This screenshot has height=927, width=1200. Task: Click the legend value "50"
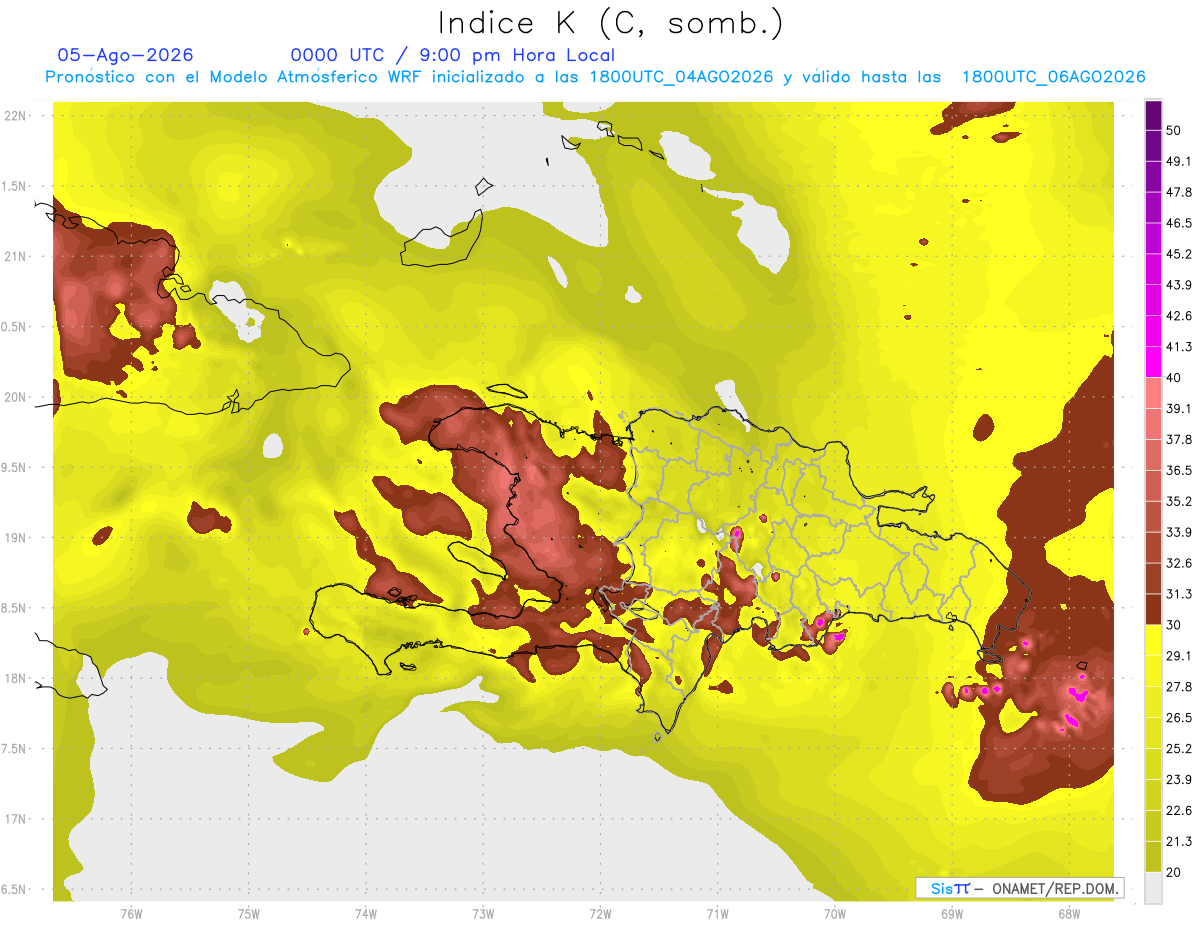[1175, 130]
